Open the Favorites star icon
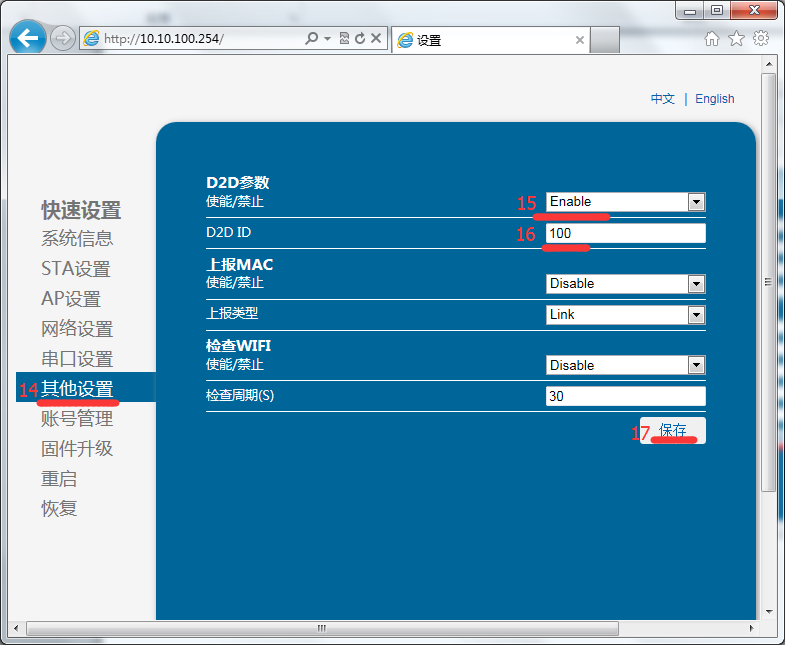The width and height of the screenshot is (785, 645). click(x=736, y=39)
